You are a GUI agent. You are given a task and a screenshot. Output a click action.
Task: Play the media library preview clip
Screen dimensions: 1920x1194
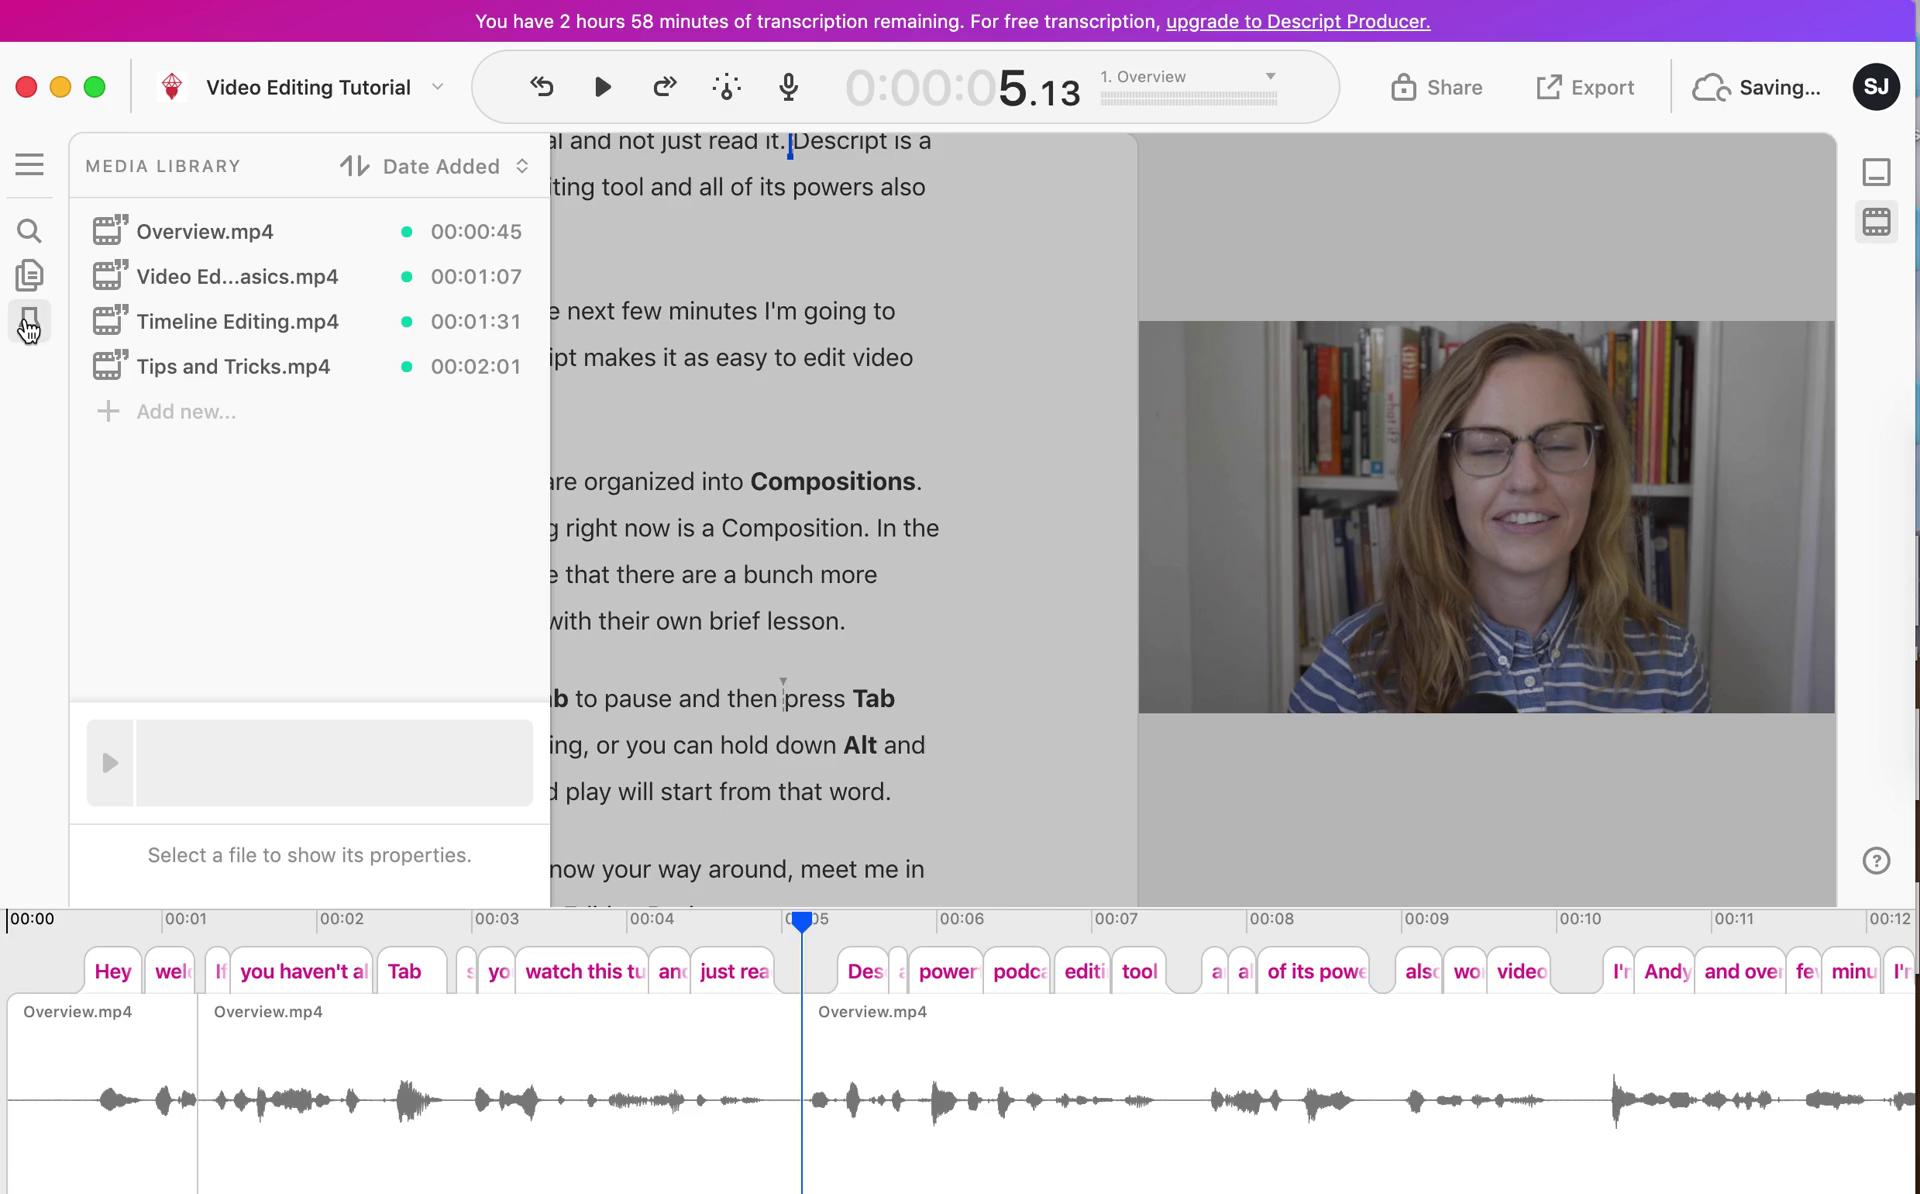110,763
